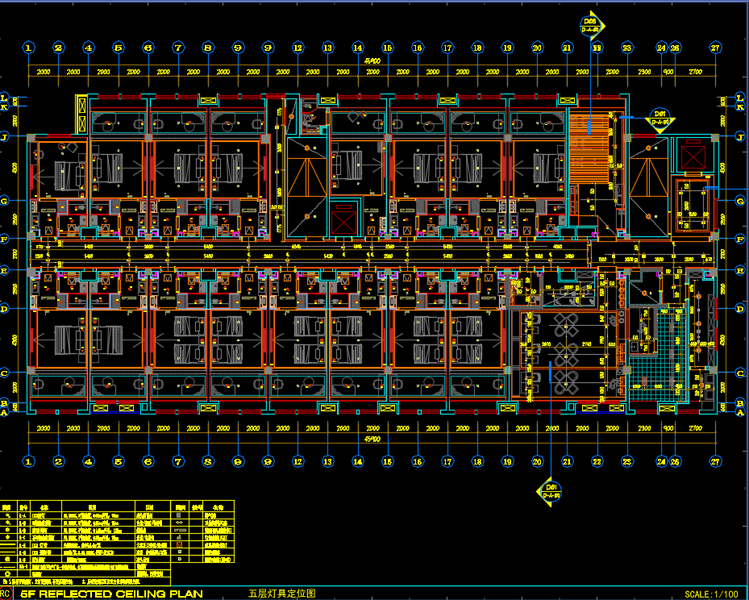
Task: Select the D01 section marker below the plan
Action: click(x=550, y=492)
